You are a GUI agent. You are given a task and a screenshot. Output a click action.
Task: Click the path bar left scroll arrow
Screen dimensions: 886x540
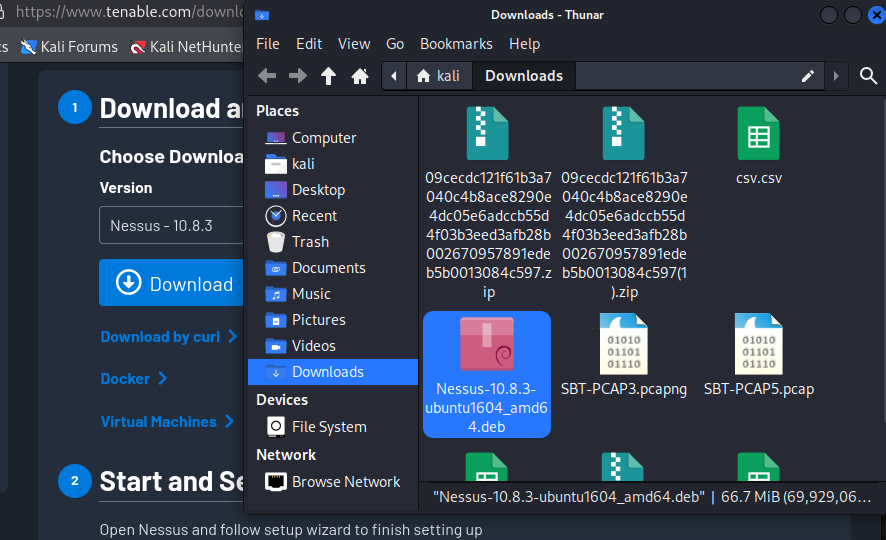[x=394, y=76]
